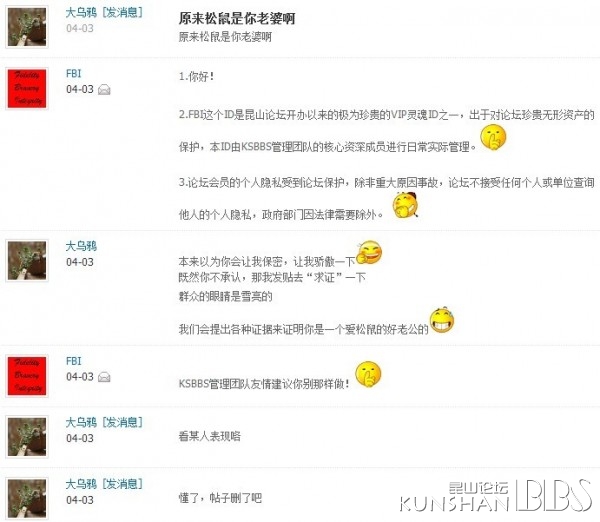Click the bold thread title 原来松鼠是你老婆啊

click(x=237, y=18)
